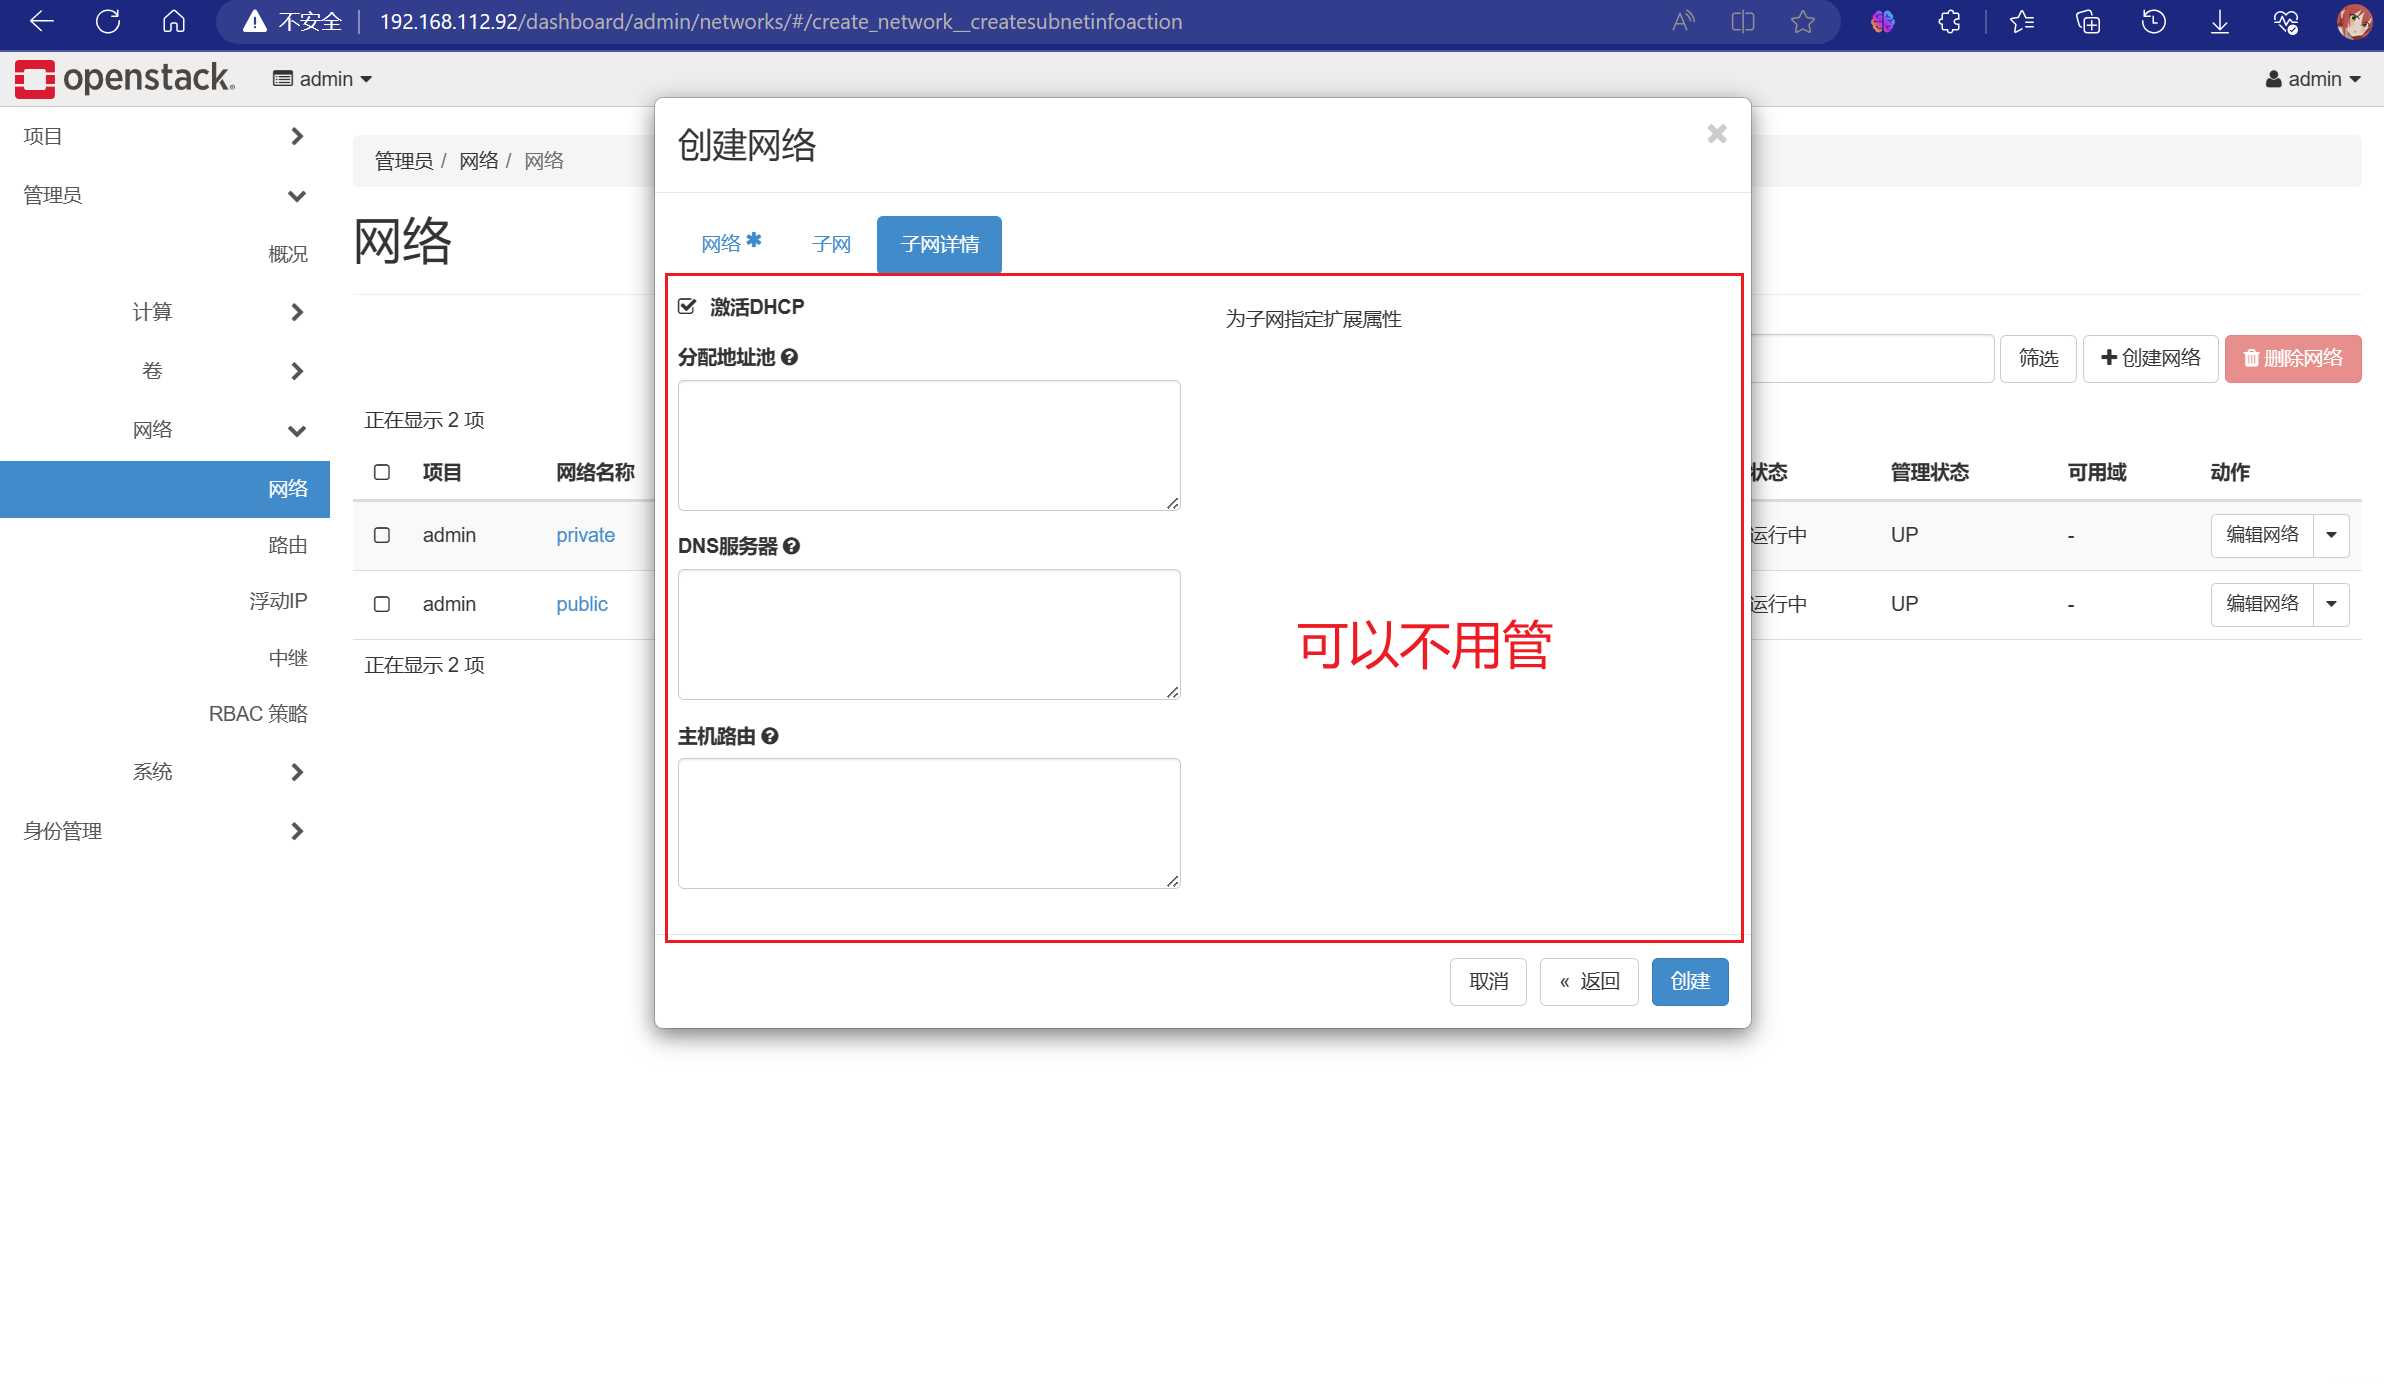Open the browser extensions puzzle icon
This screenshot has height=1385, width=2384.
tap(1949, 21)
